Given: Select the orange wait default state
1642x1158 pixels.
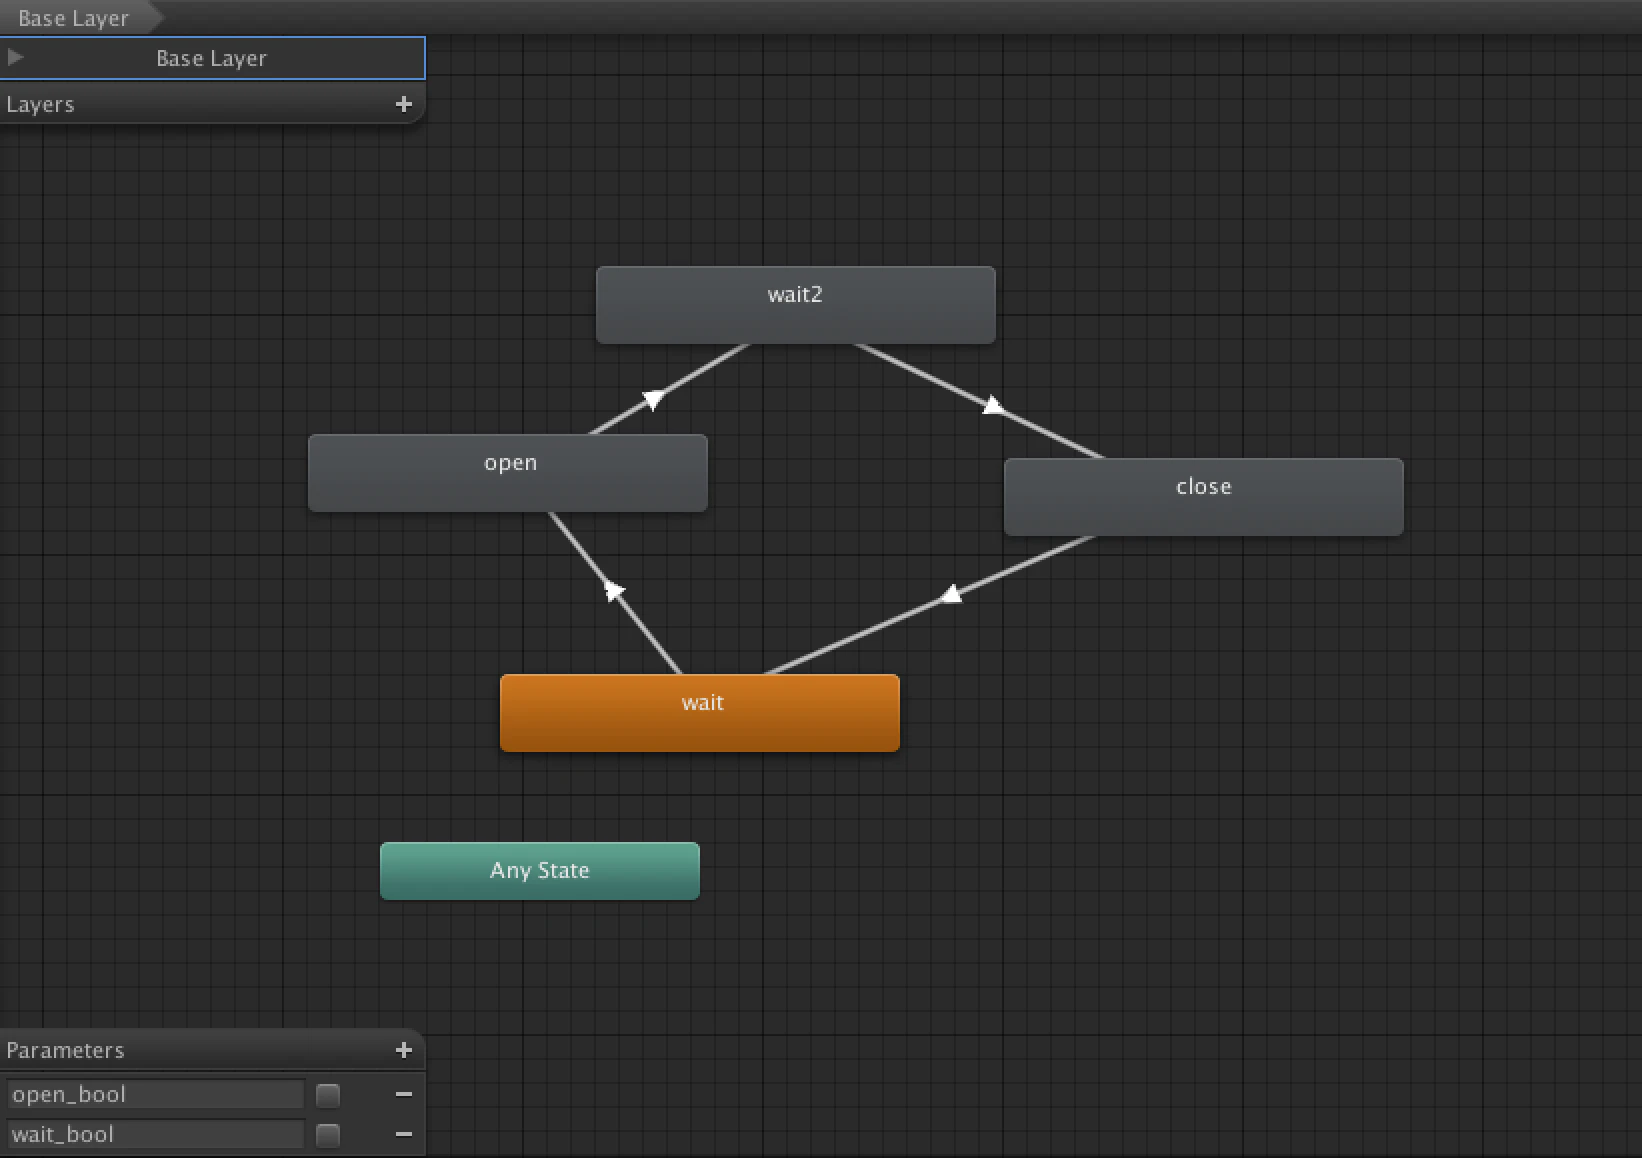Looking at the screenshot, I should click(700, 713).
